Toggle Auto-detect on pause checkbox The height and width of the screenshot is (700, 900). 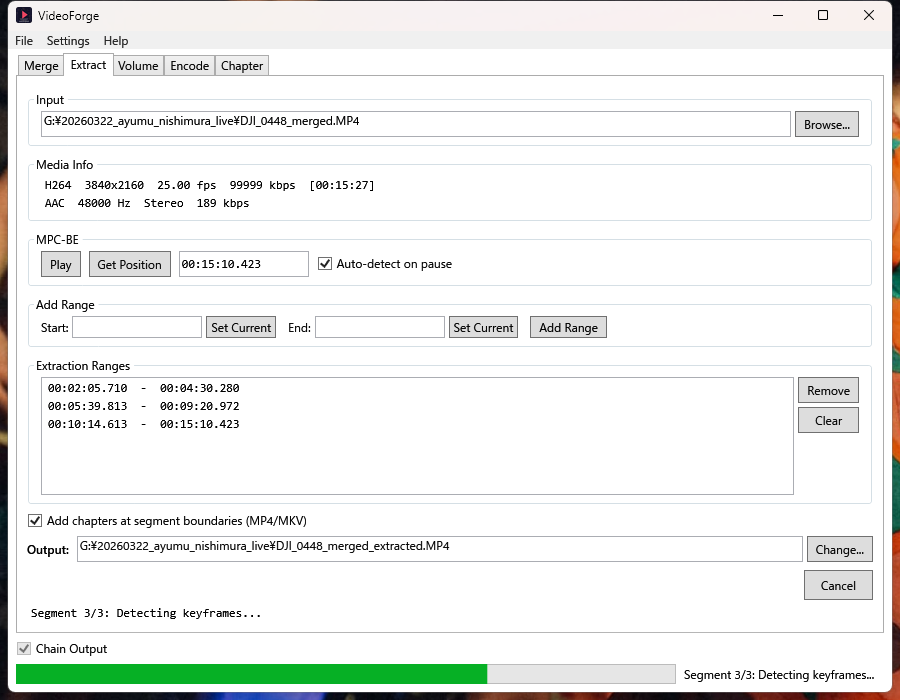pyautogui.click(x=325, y=264)
